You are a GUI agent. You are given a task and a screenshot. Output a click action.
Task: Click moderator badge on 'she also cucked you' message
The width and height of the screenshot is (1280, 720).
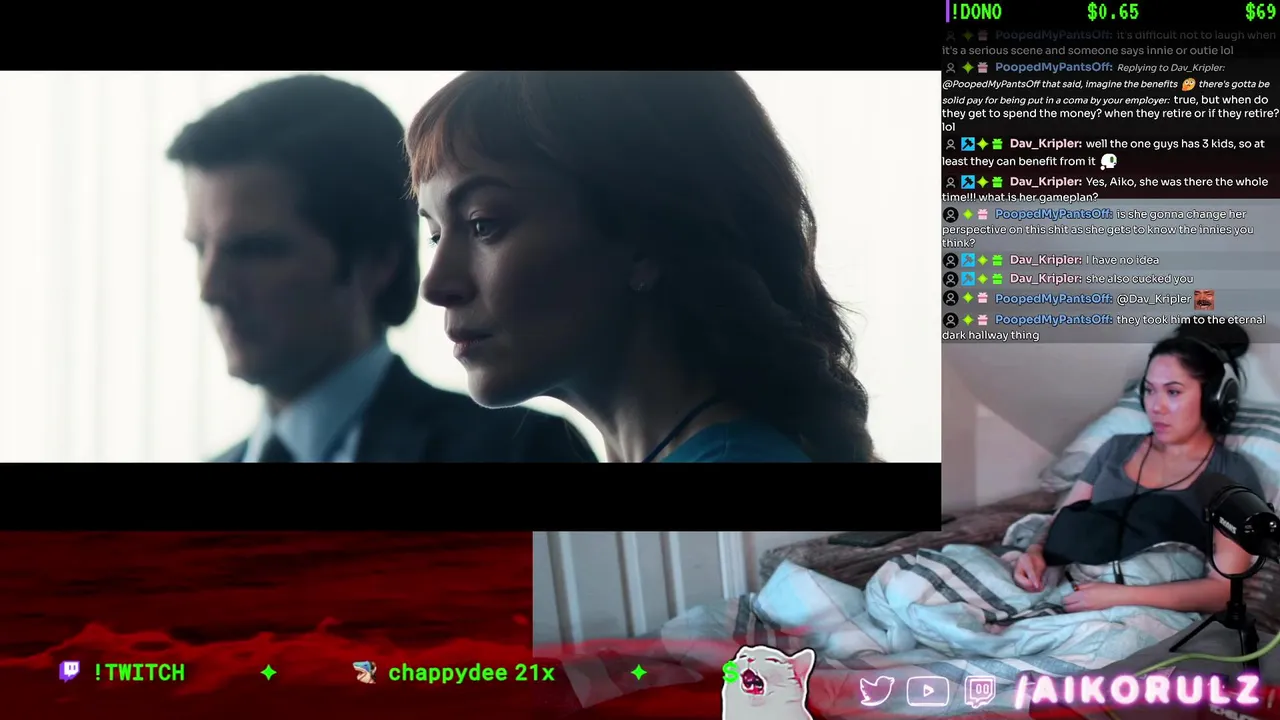(967, 279)
